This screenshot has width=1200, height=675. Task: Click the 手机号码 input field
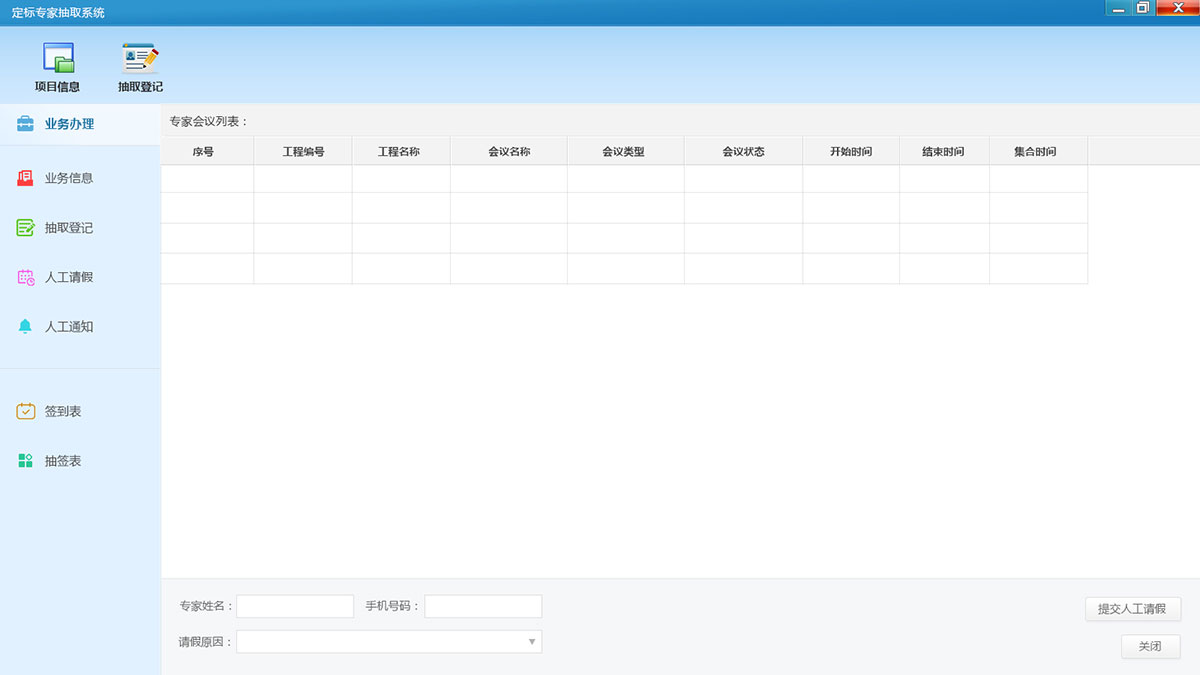coord(483,607)
